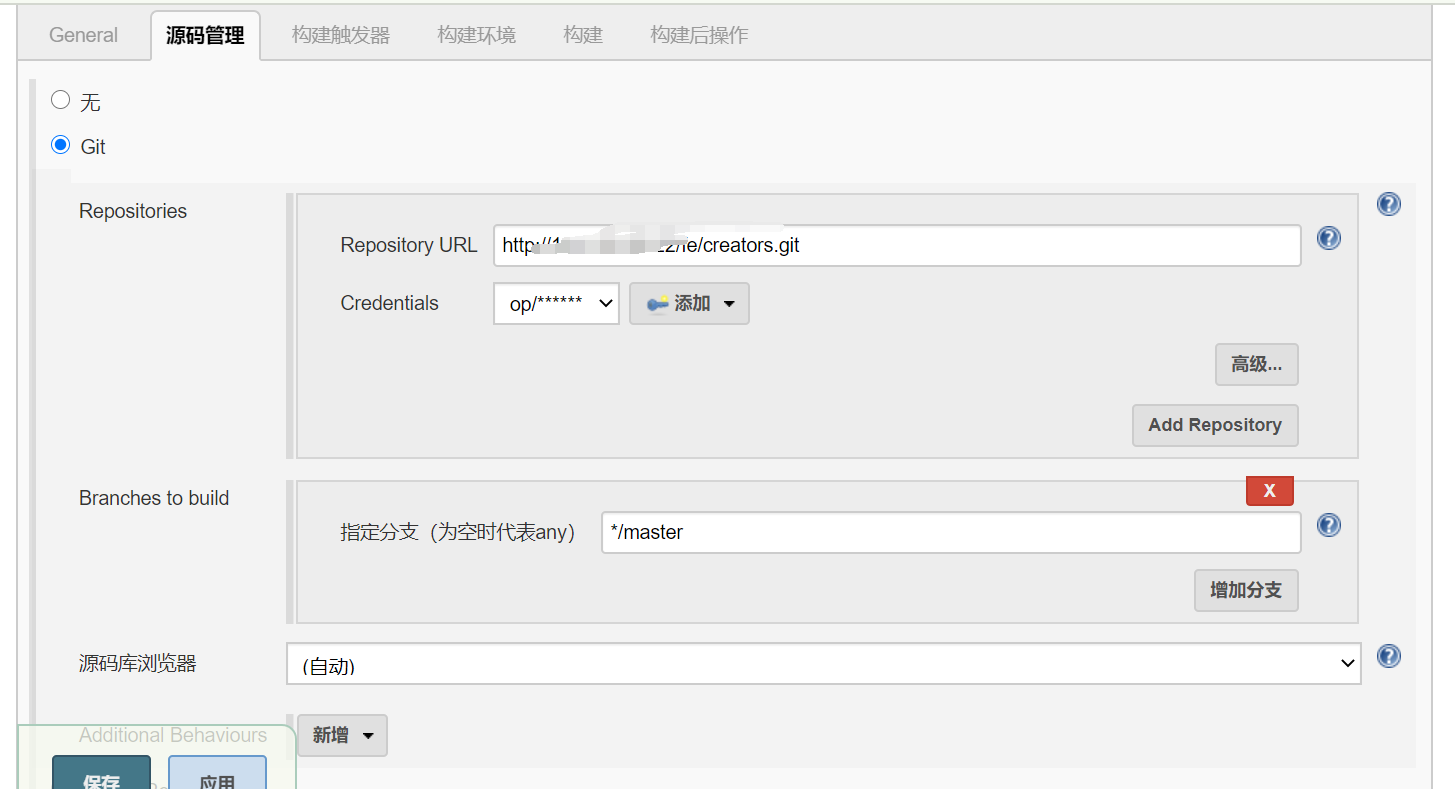Image resolution: width=1455 pixels, height=789 pixels.
Task: Expand the 源码库浏览器 (自动) dropdown
Action: point(823,664)
